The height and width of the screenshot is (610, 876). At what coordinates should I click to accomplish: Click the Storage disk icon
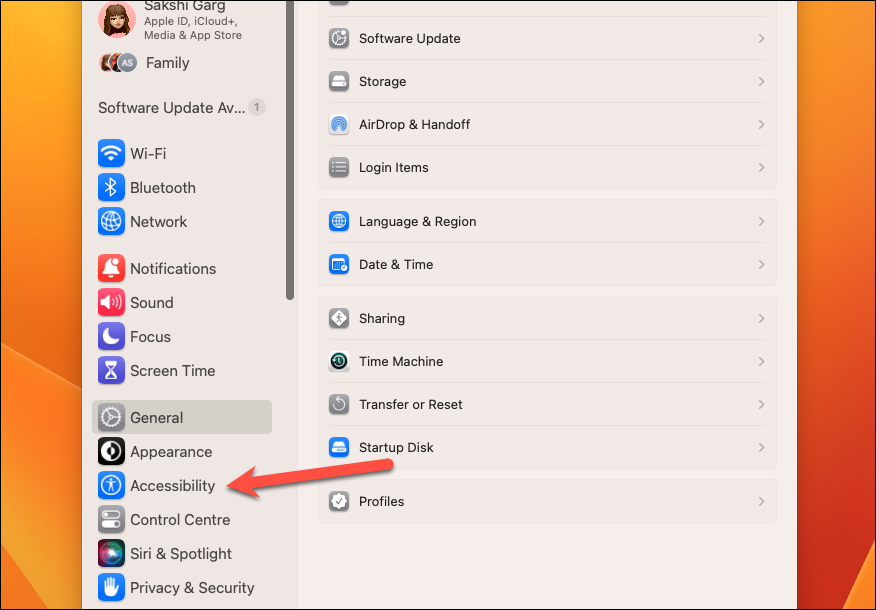(x=339, y=82)
